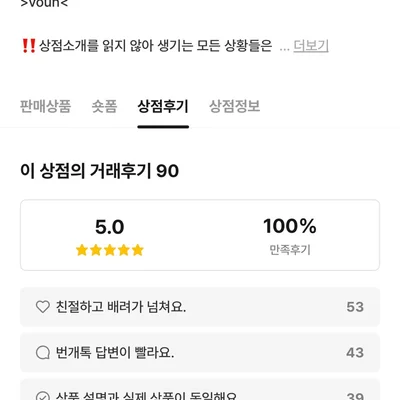Tap the heart icon beside 친절하고 배려가 넘쳐요
Screen dimensions: 400x400
pos(43,307)
